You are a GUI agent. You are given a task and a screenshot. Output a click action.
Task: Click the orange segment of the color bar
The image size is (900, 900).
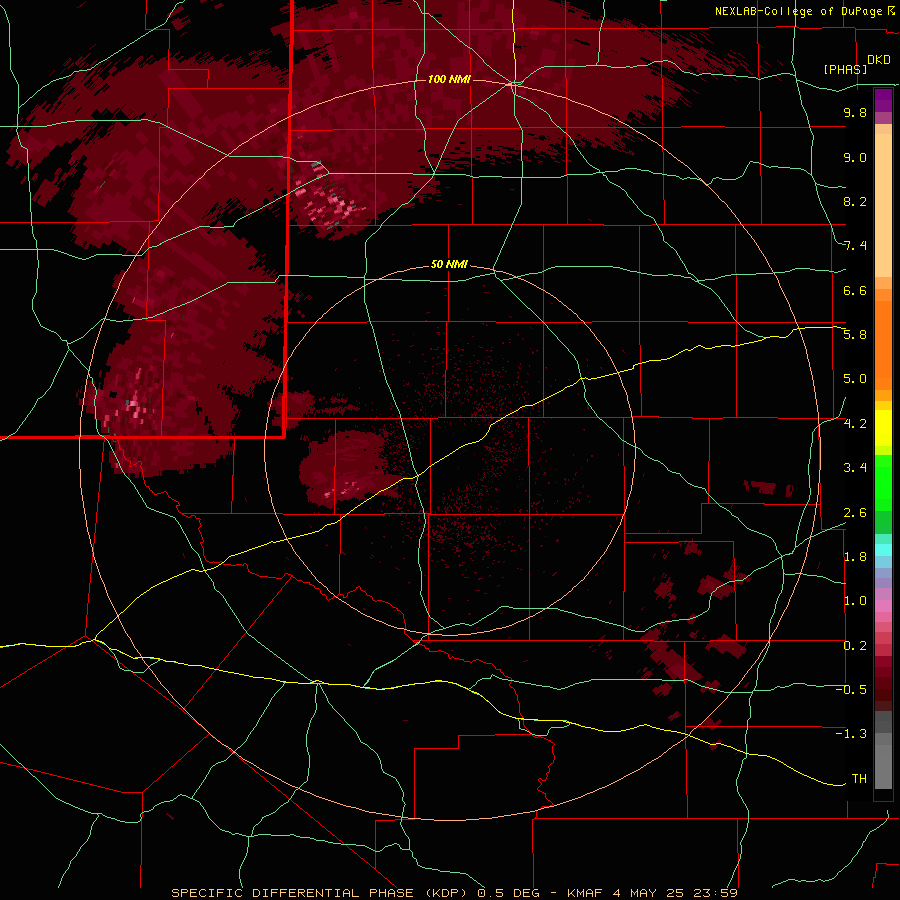[883, 346]
